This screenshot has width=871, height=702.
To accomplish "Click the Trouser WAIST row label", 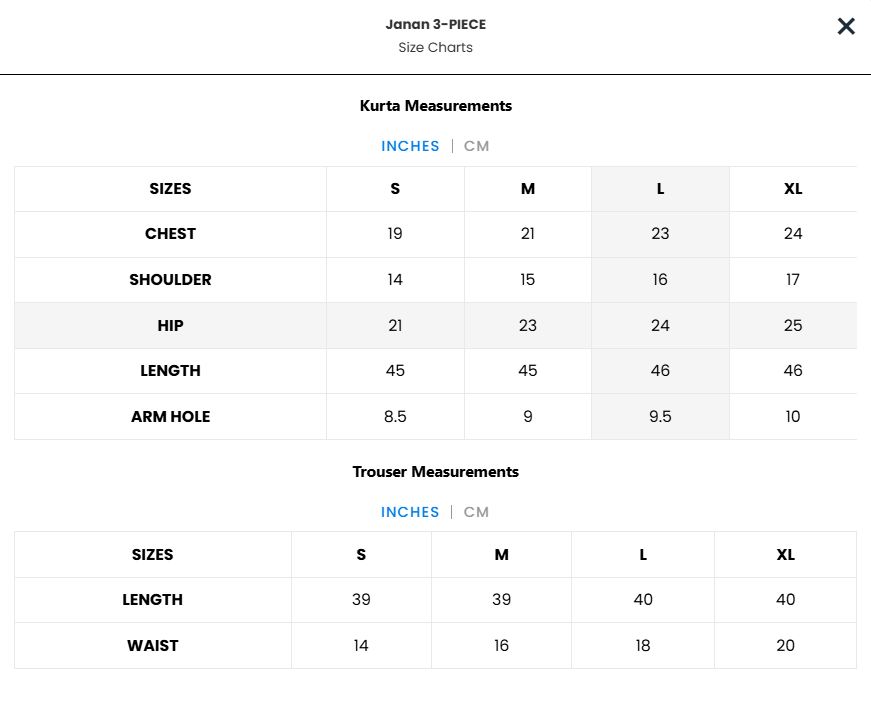I will click(x=153, y=645).
